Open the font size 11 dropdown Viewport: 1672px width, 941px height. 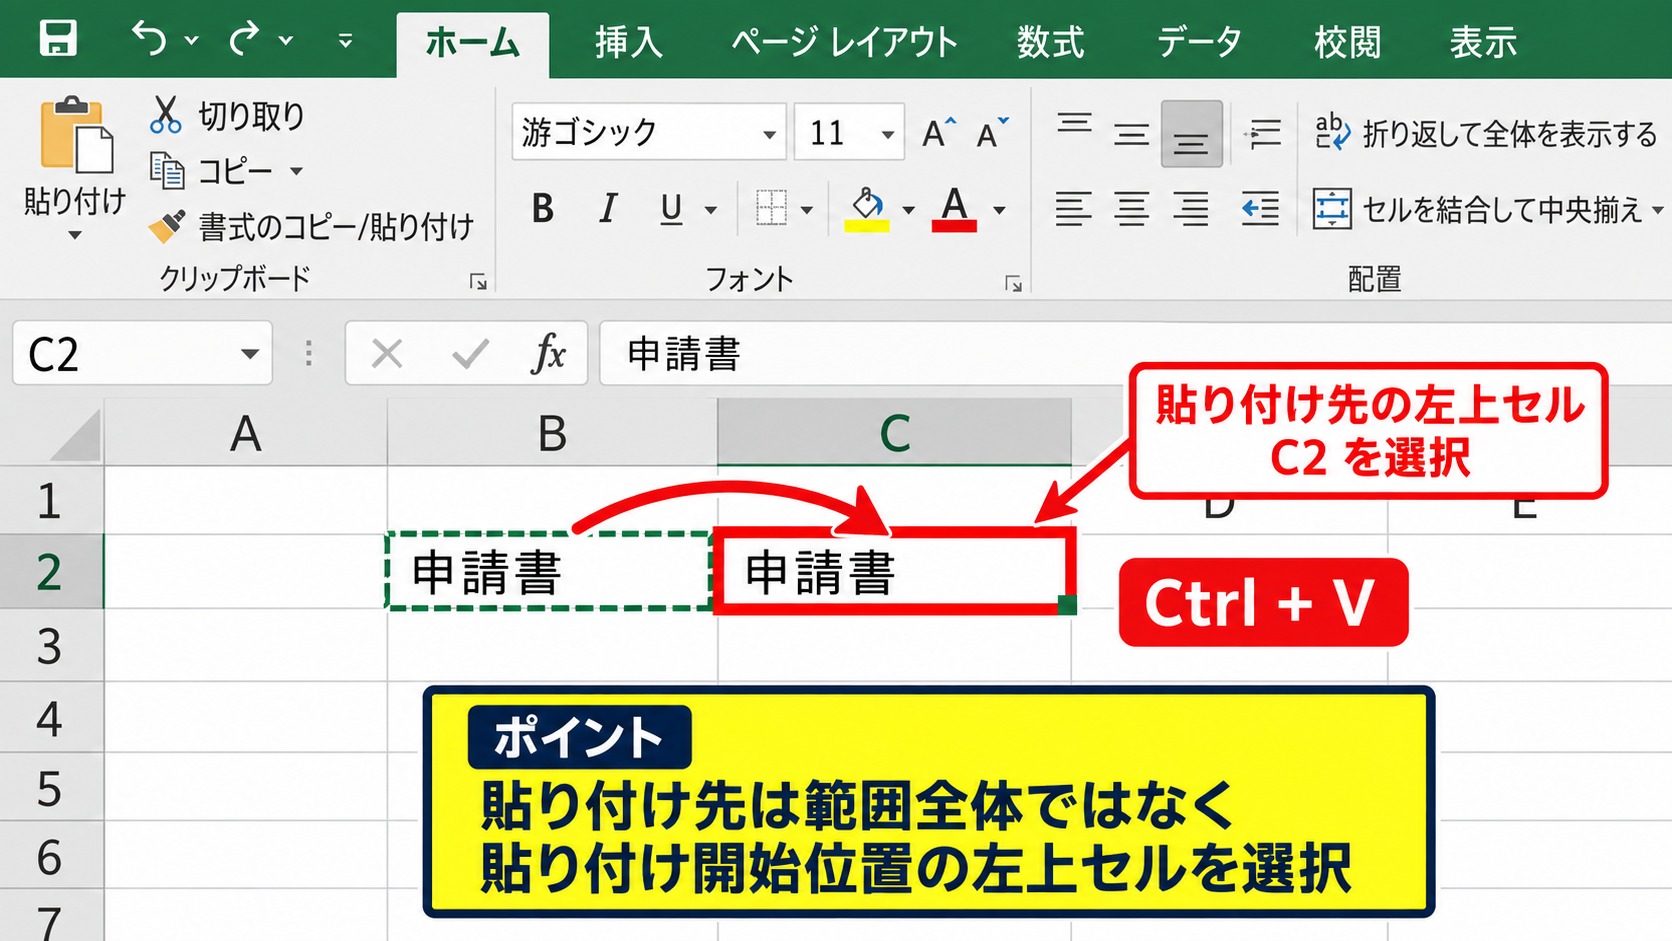(x=887, y=134)
